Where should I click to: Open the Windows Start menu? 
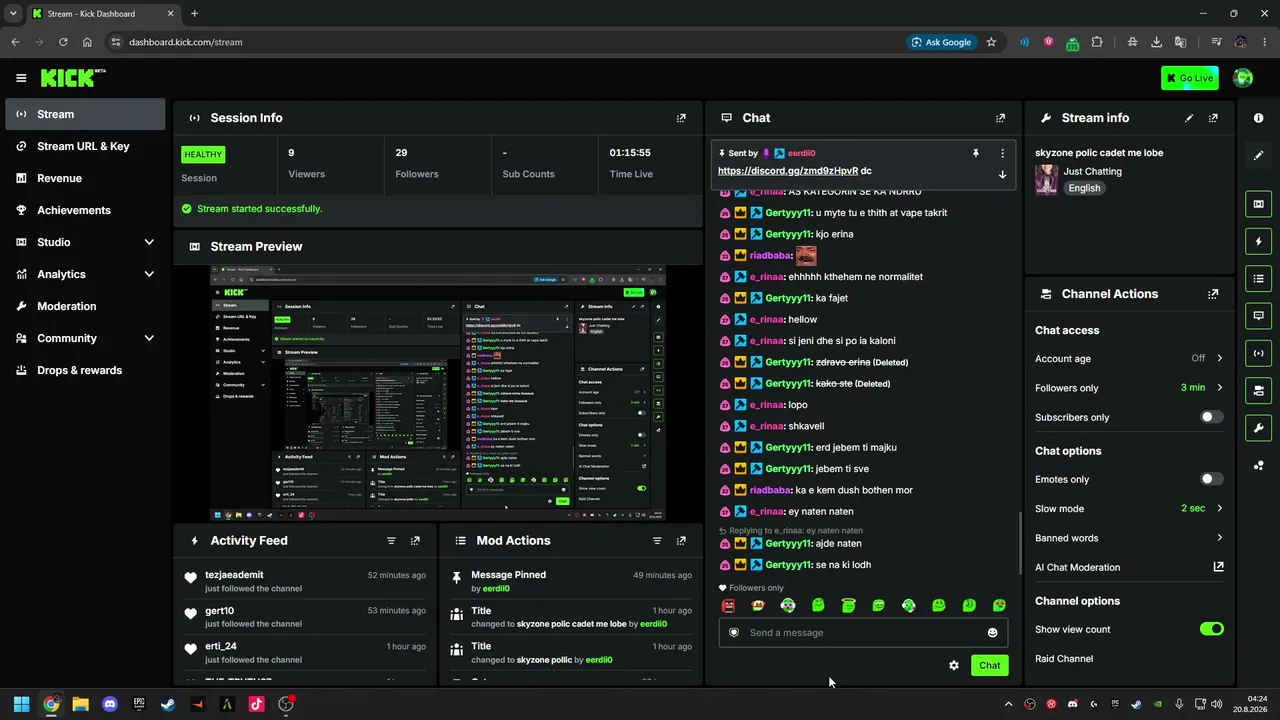pyautogui.click(x=21, y=704)
